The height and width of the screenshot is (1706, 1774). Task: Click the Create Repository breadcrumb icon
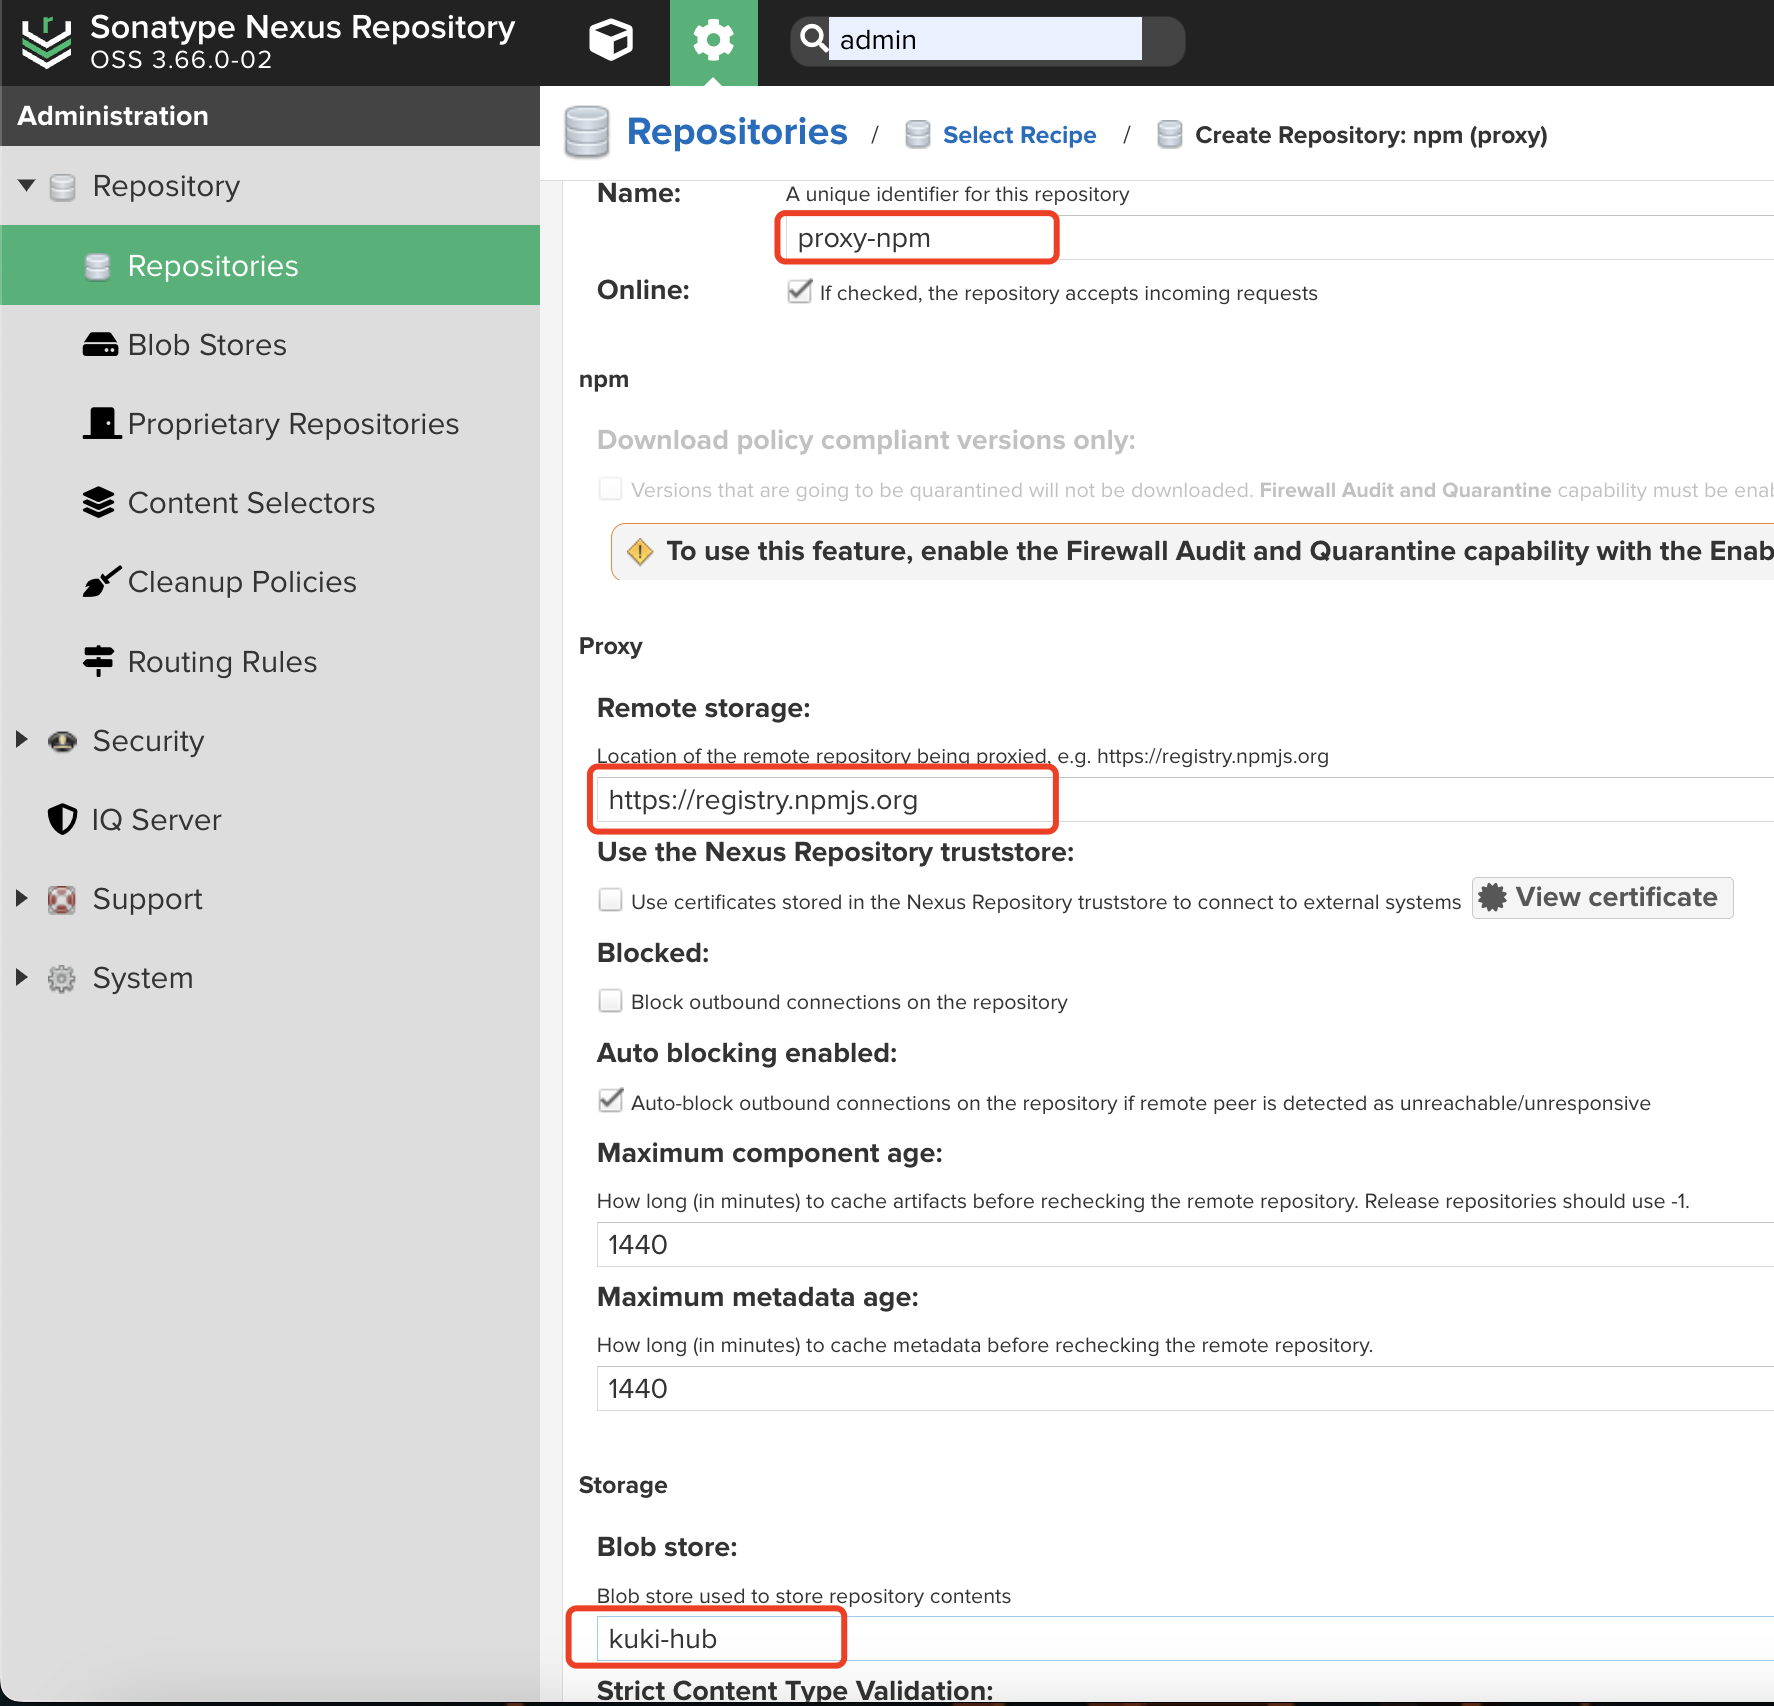point(1169,134)
